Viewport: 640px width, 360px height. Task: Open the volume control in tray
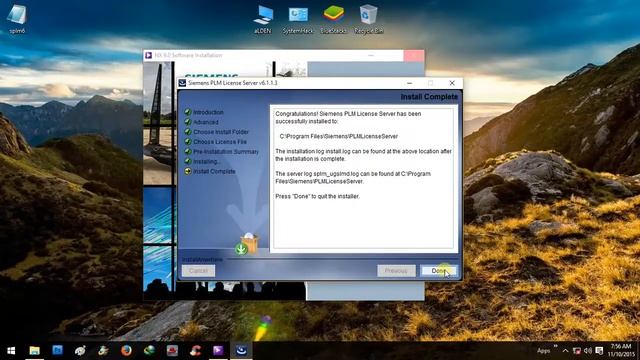click(588, 351)
